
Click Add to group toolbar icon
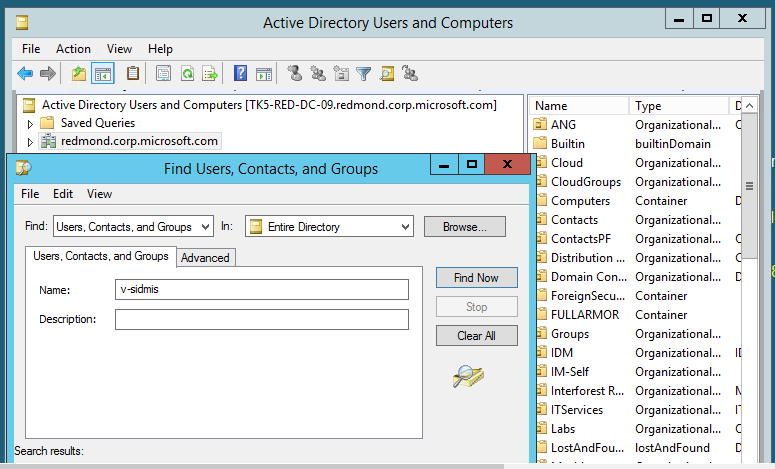click(x=410, y=74)
